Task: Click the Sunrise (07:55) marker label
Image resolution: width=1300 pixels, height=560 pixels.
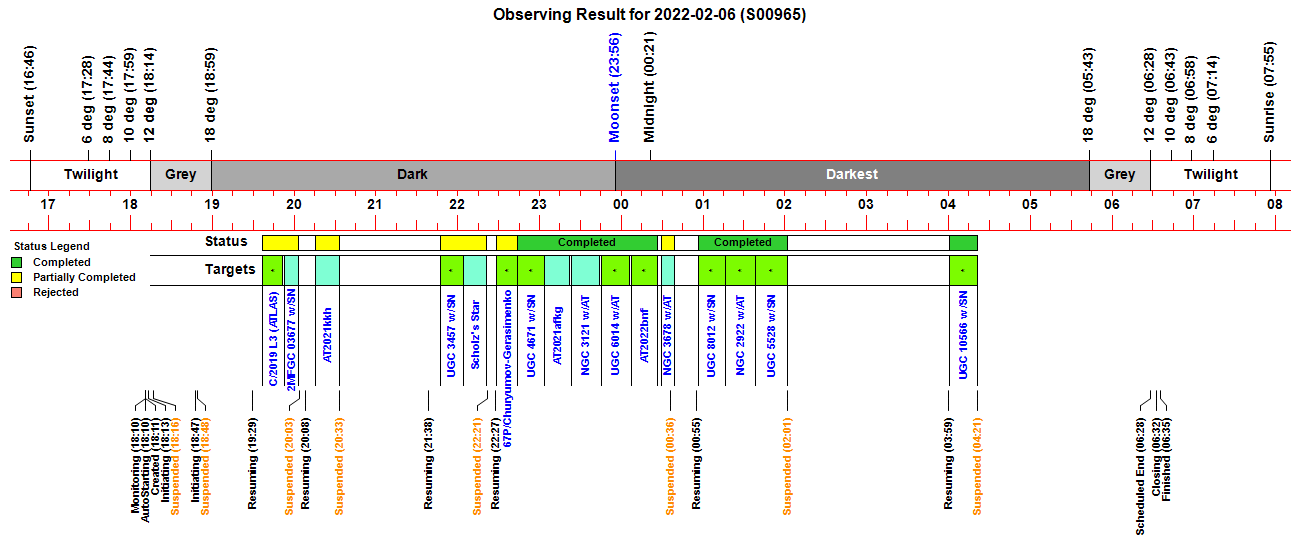Action: [x=1270, y=92]
